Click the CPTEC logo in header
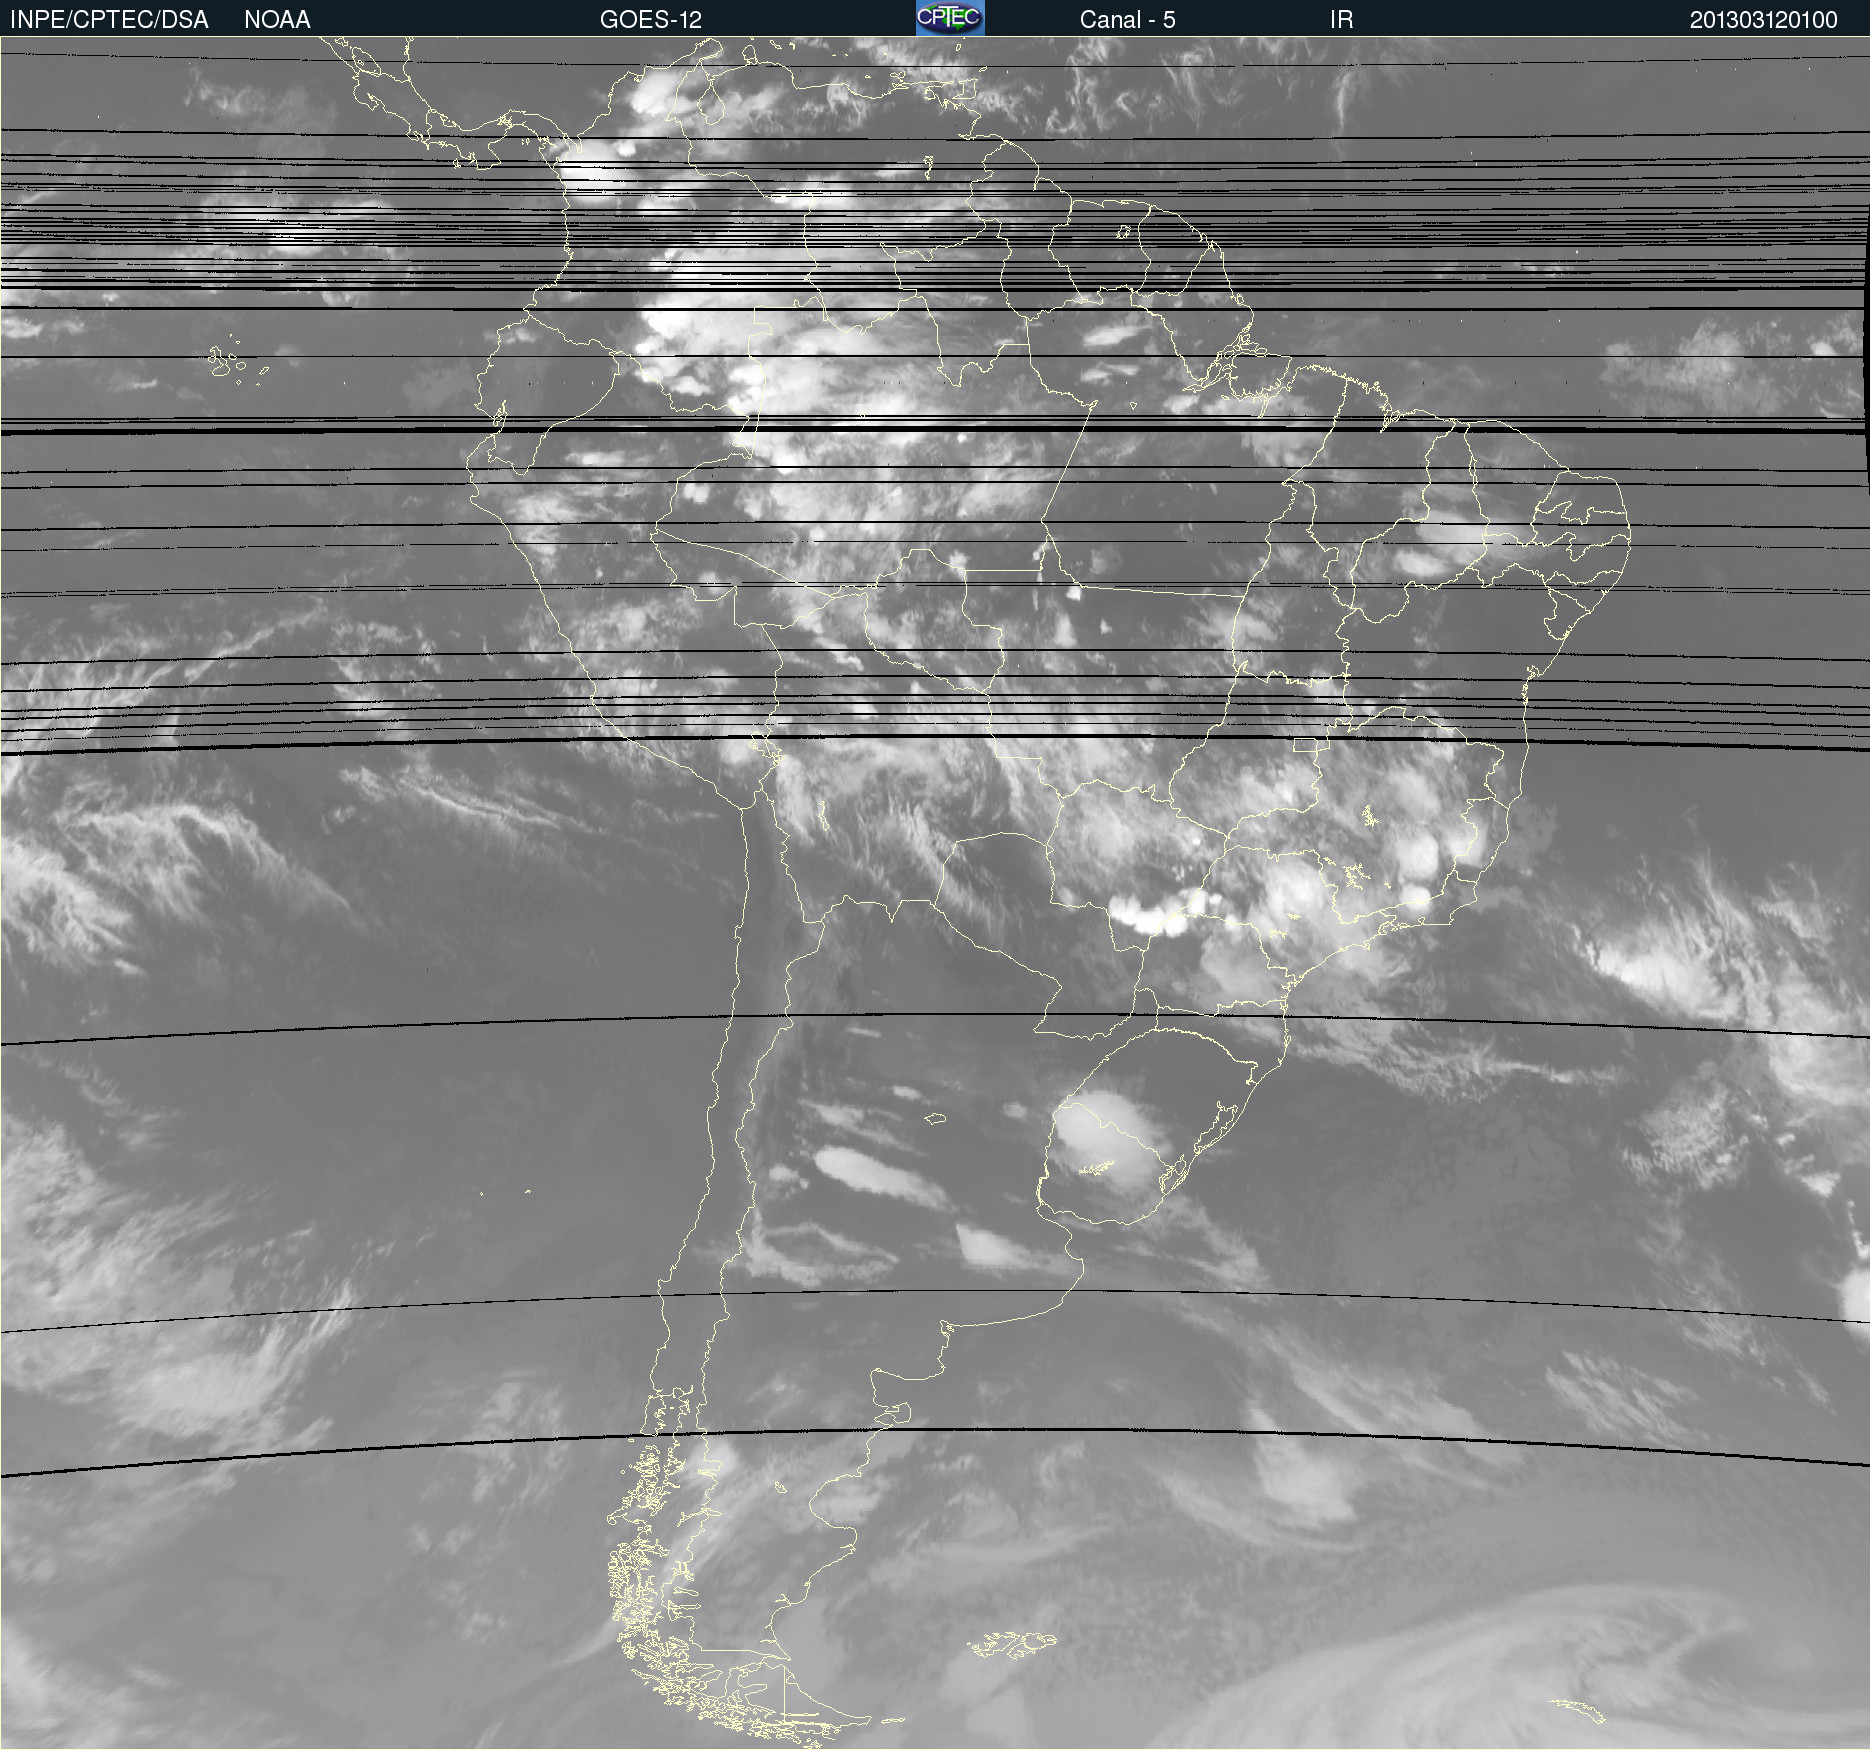The height and width of the screenshot is (1750, 1870). [x=950, y=18]
